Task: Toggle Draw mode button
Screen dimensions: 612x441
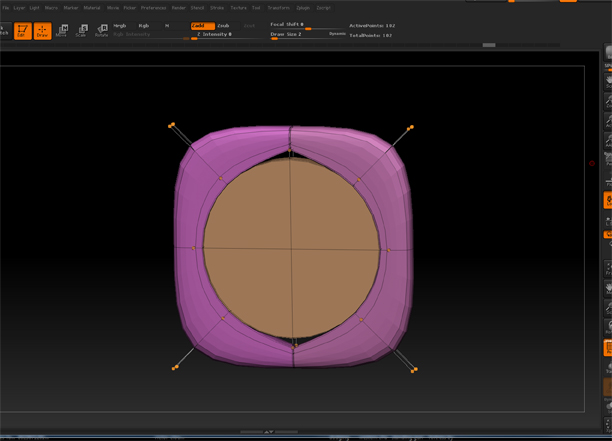Action: pos(43,31)
